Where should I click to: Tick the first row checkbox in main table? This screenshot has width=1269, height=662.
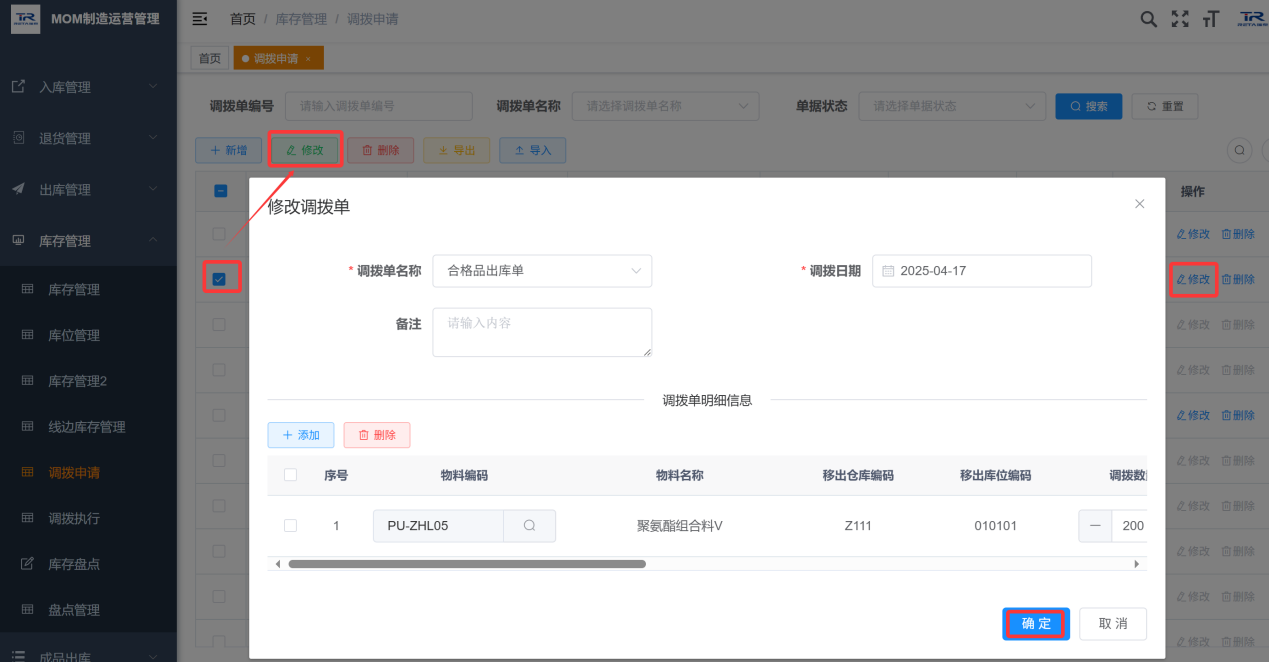(x=220, y=233)
